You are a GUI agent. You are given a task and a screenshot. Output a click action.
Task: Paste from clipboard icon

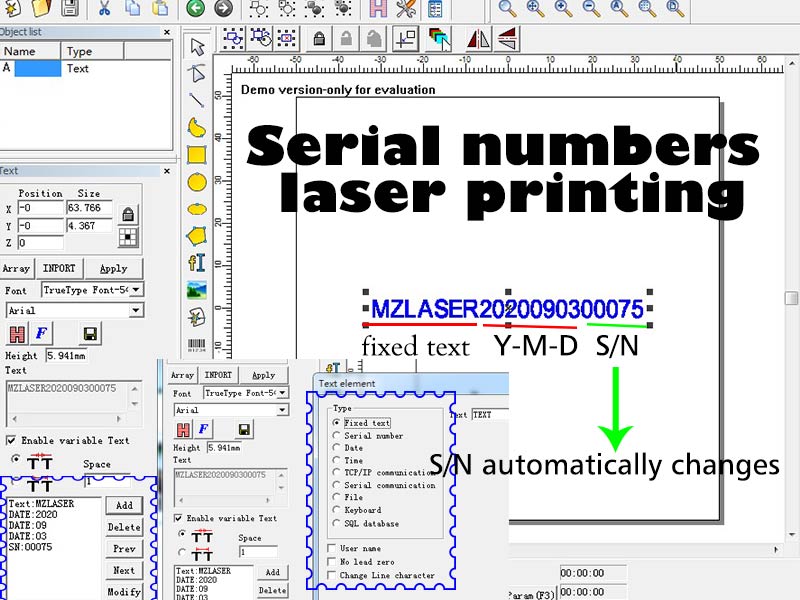(x=160, y=8)
